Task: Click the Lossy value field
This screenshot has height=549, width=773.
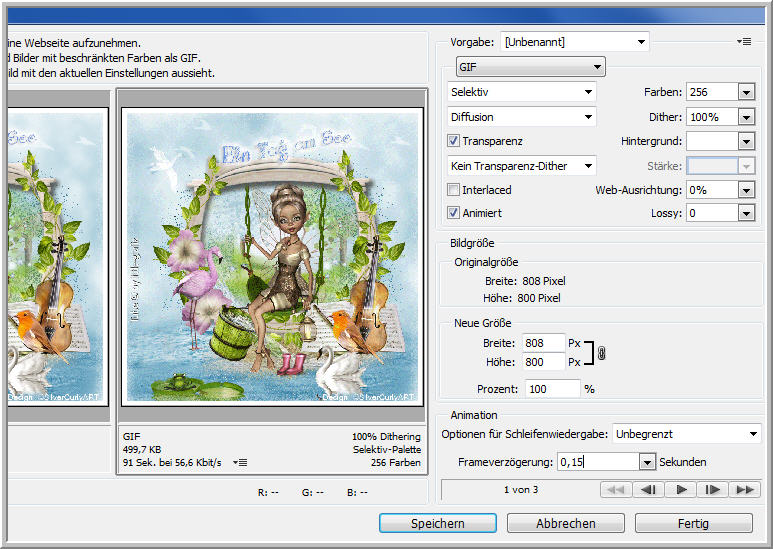Action: [x=712, y=213]
